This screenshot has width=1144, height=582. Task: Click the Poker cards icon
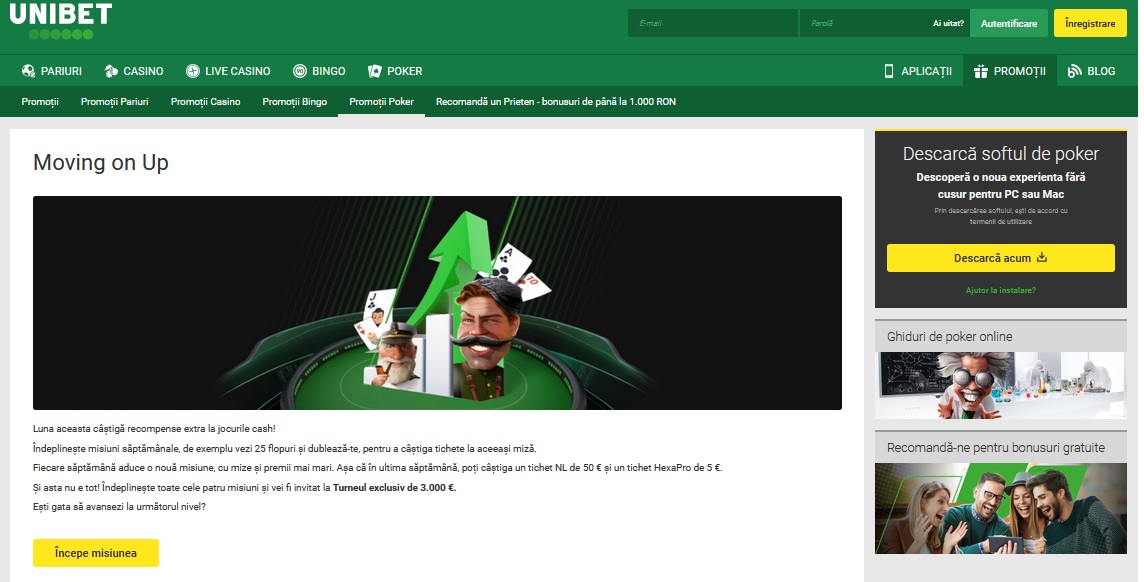(375, 71)
